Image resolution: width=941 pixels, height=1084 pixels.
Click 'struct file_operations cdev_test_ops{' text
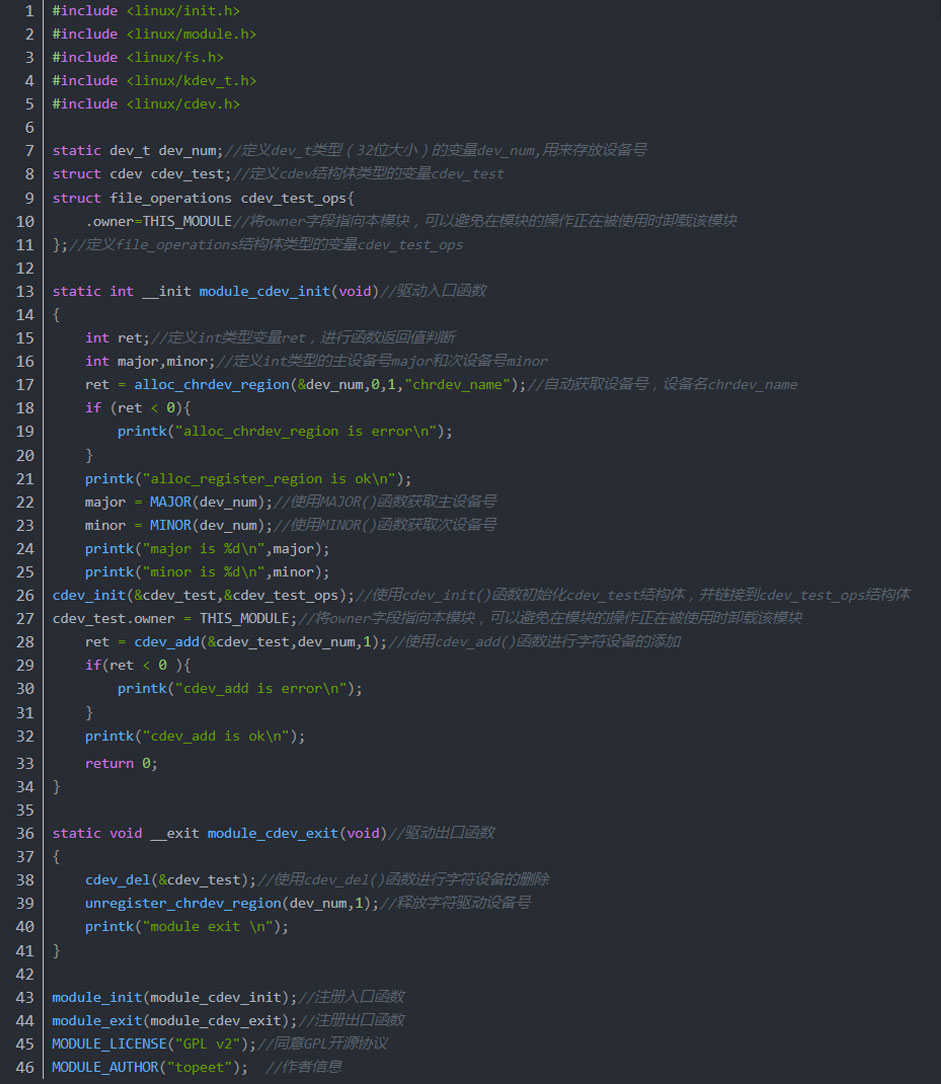pyautogui.click(x=203, y=198)
